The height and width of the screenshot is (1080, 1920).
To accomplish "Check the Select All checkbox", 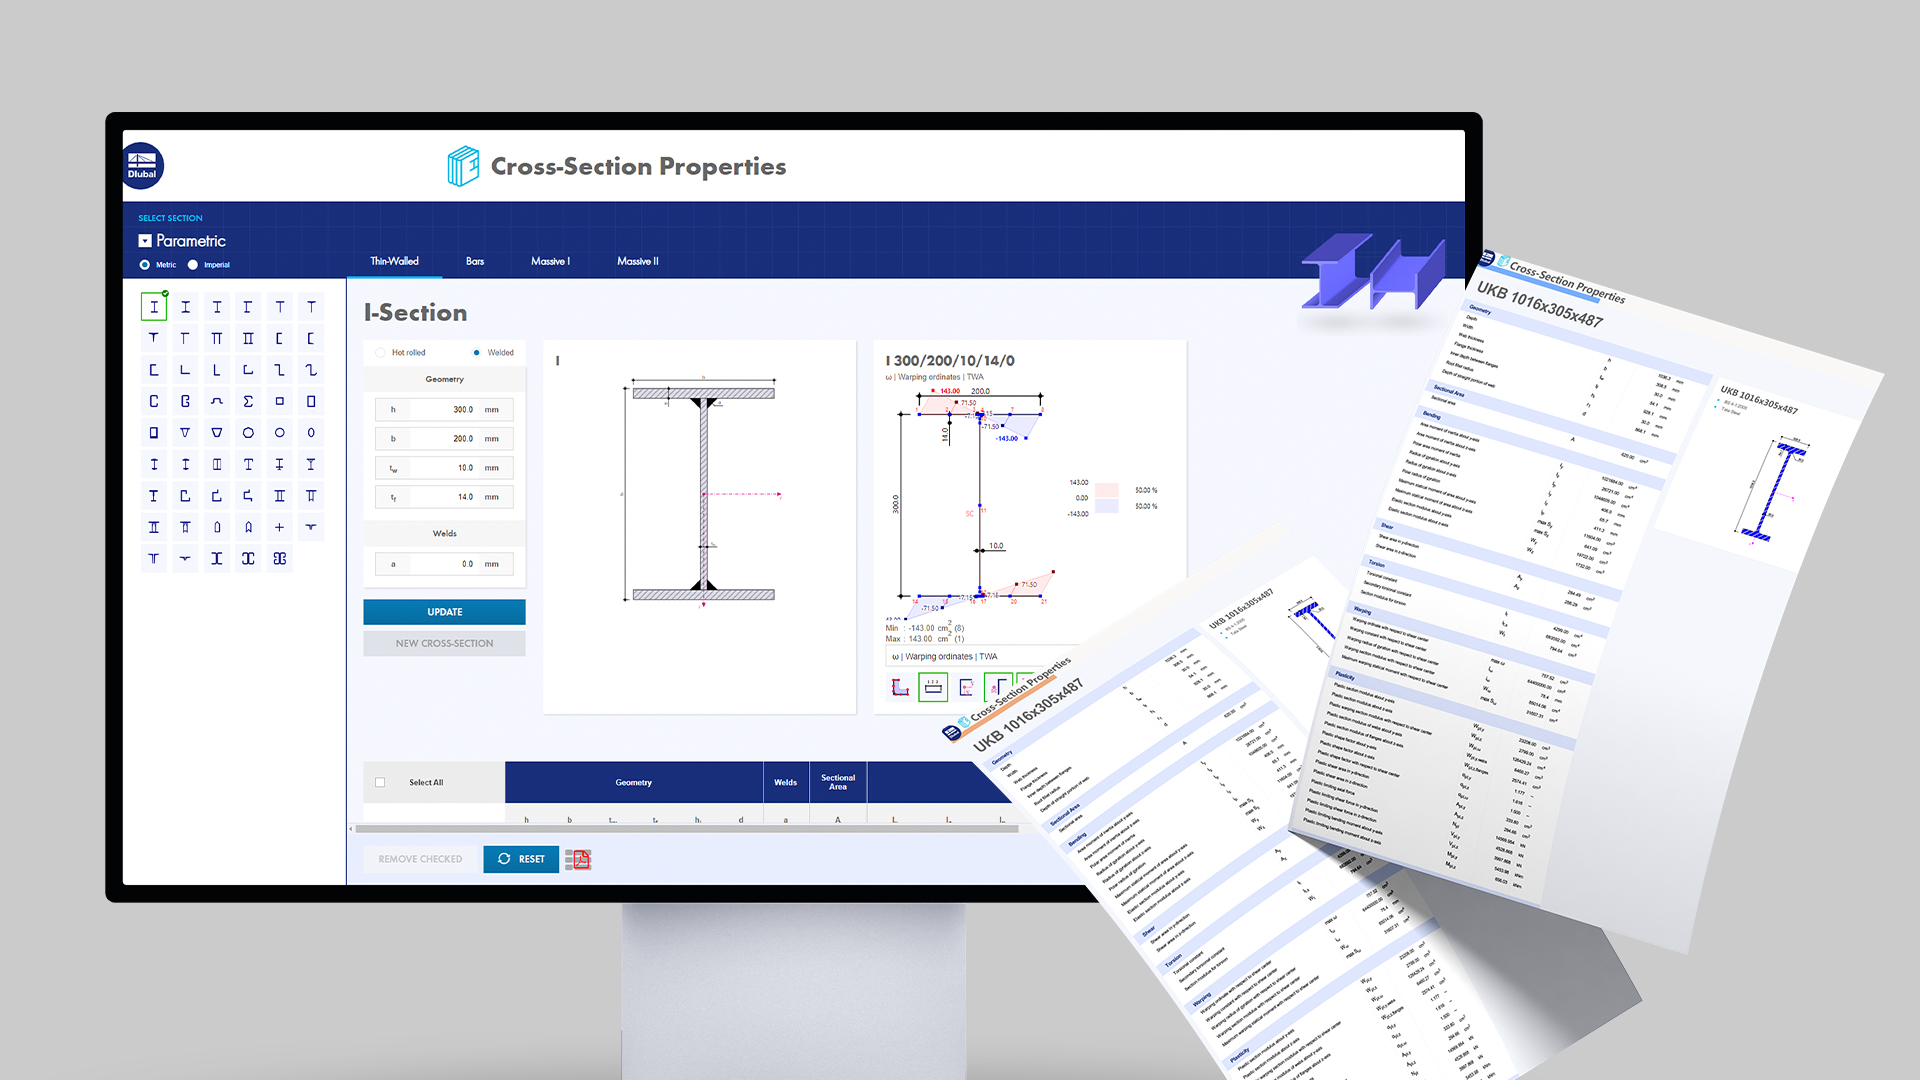I will 381,782.
